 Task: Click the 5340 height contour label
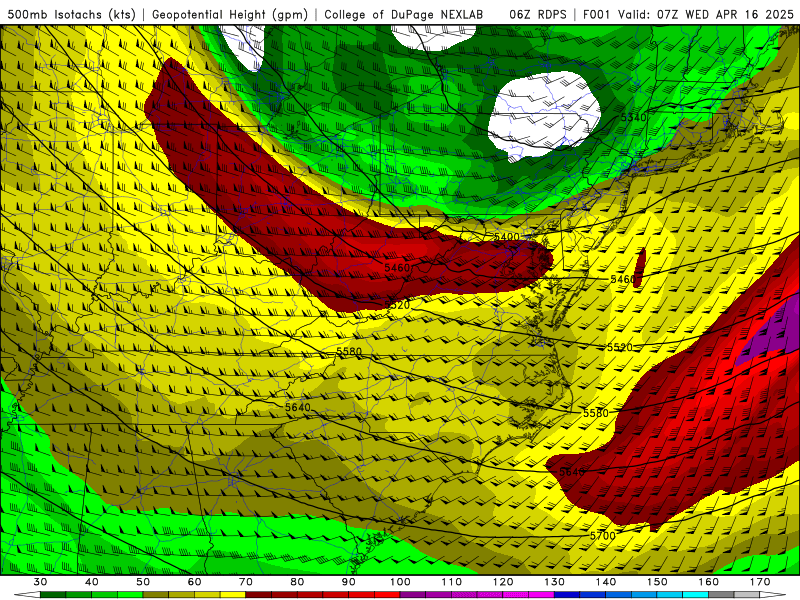pos(633,118)
